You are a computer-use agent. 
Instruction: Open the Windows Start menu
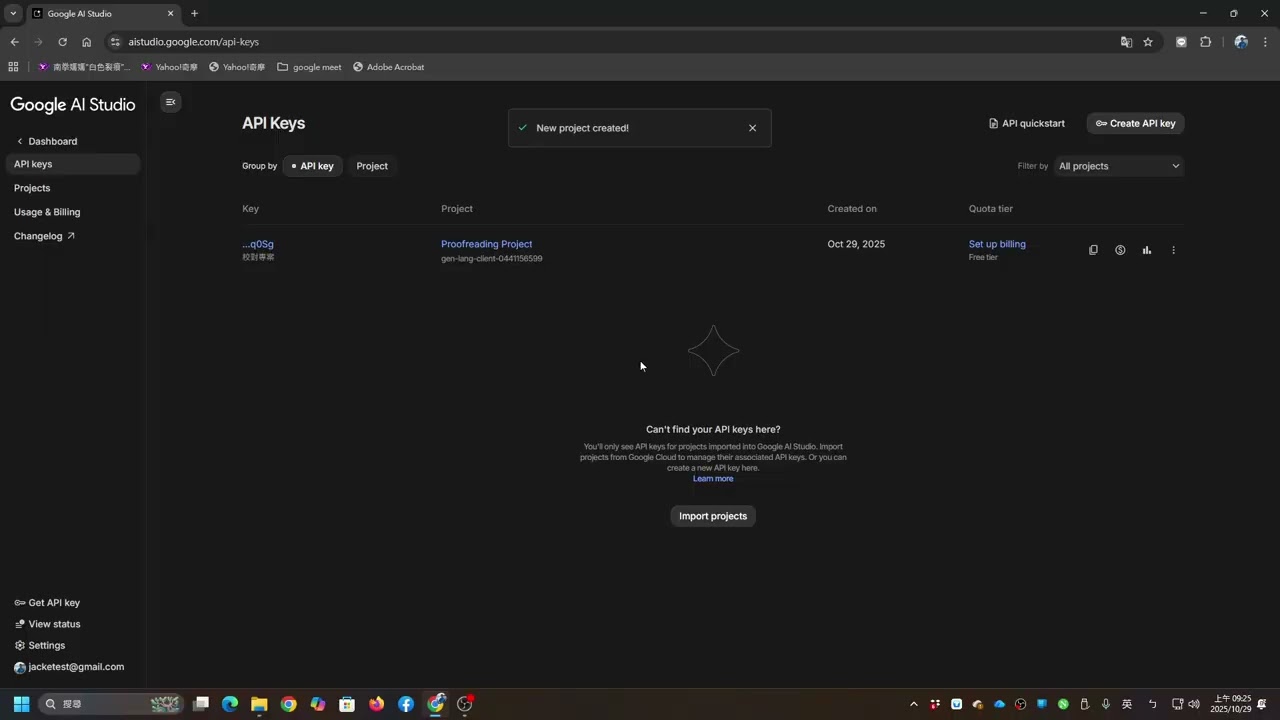click(21, 704)
